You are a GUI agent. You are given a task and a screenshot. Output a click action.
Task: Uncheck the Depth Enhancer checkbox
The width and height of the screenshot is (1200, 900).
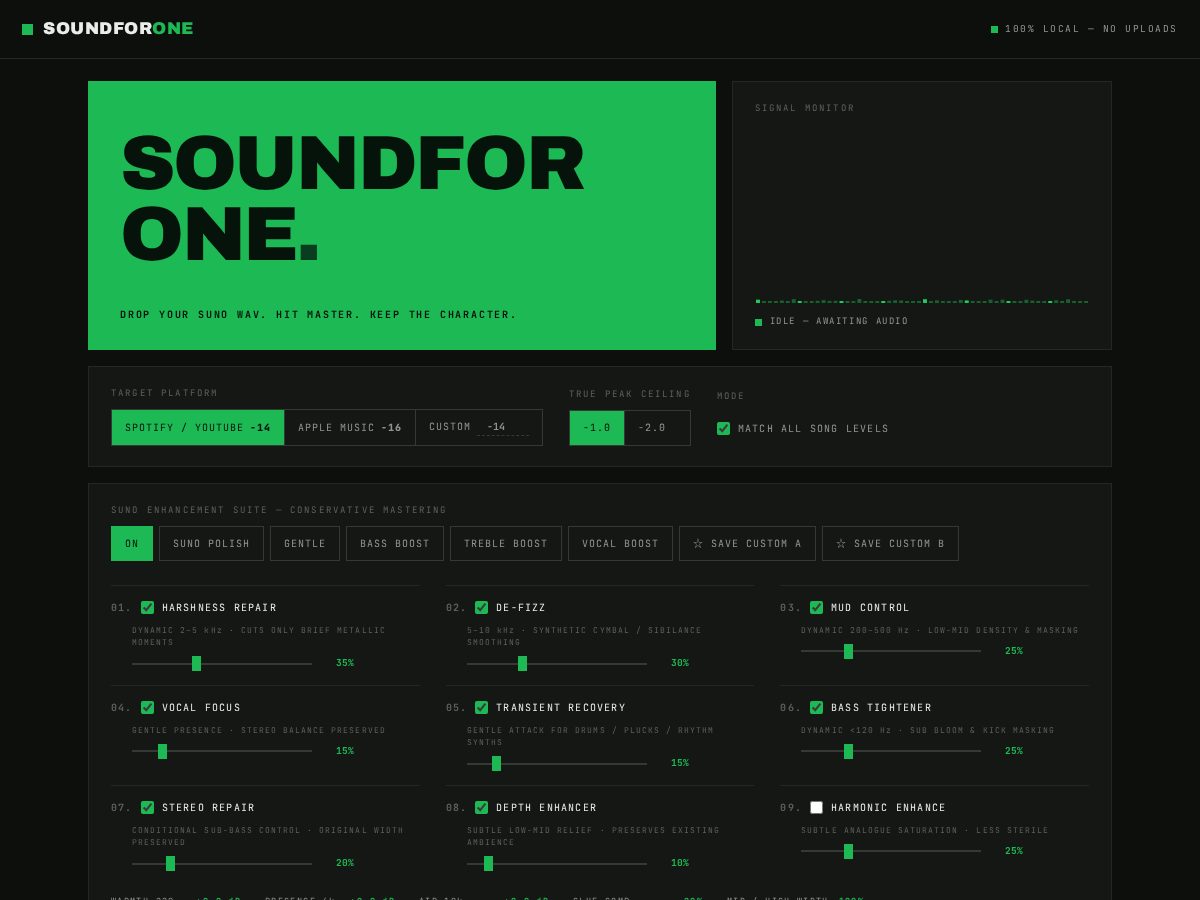pos(481,807)
